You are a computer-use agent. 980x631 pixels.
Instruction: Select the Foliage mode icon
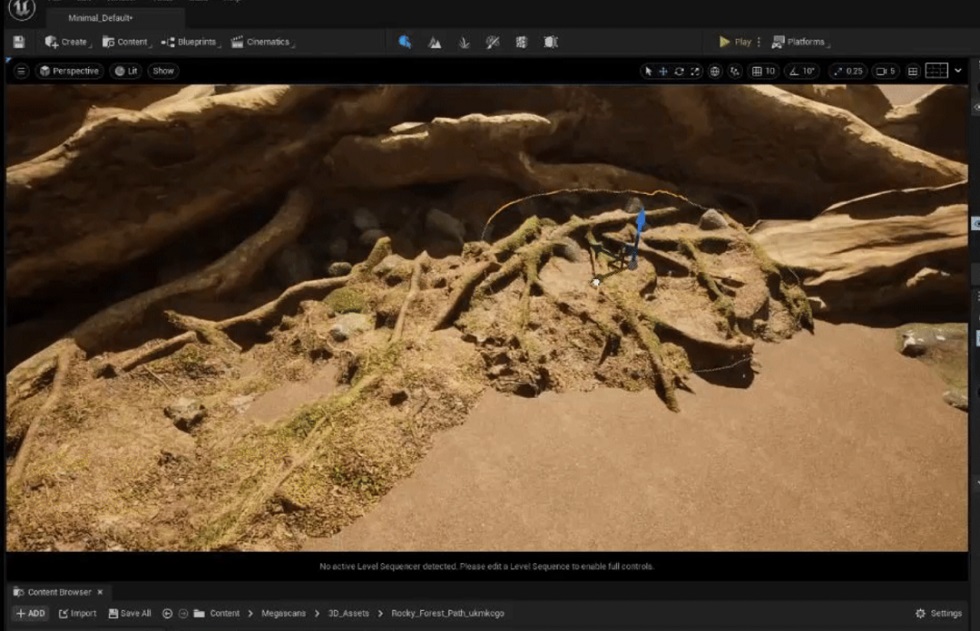click(464, 42)
